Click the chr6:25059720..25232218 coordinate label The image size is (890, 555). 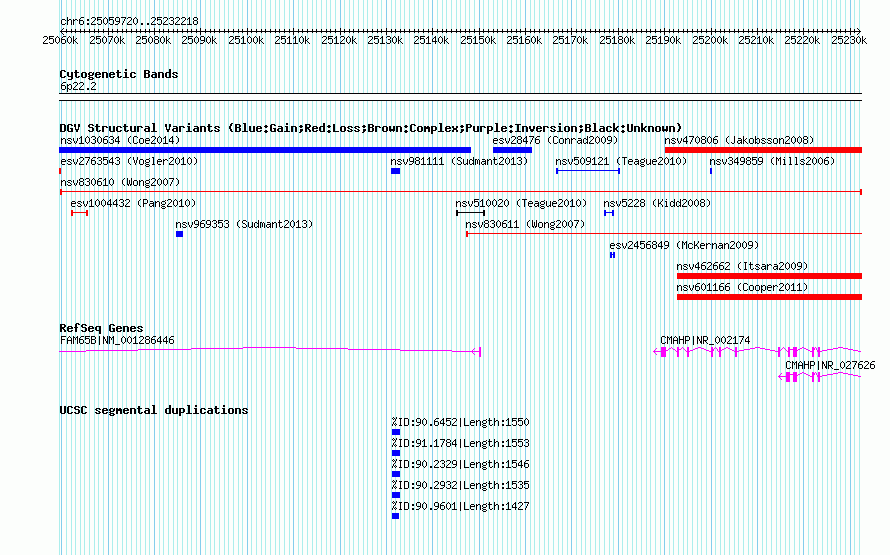129,22
